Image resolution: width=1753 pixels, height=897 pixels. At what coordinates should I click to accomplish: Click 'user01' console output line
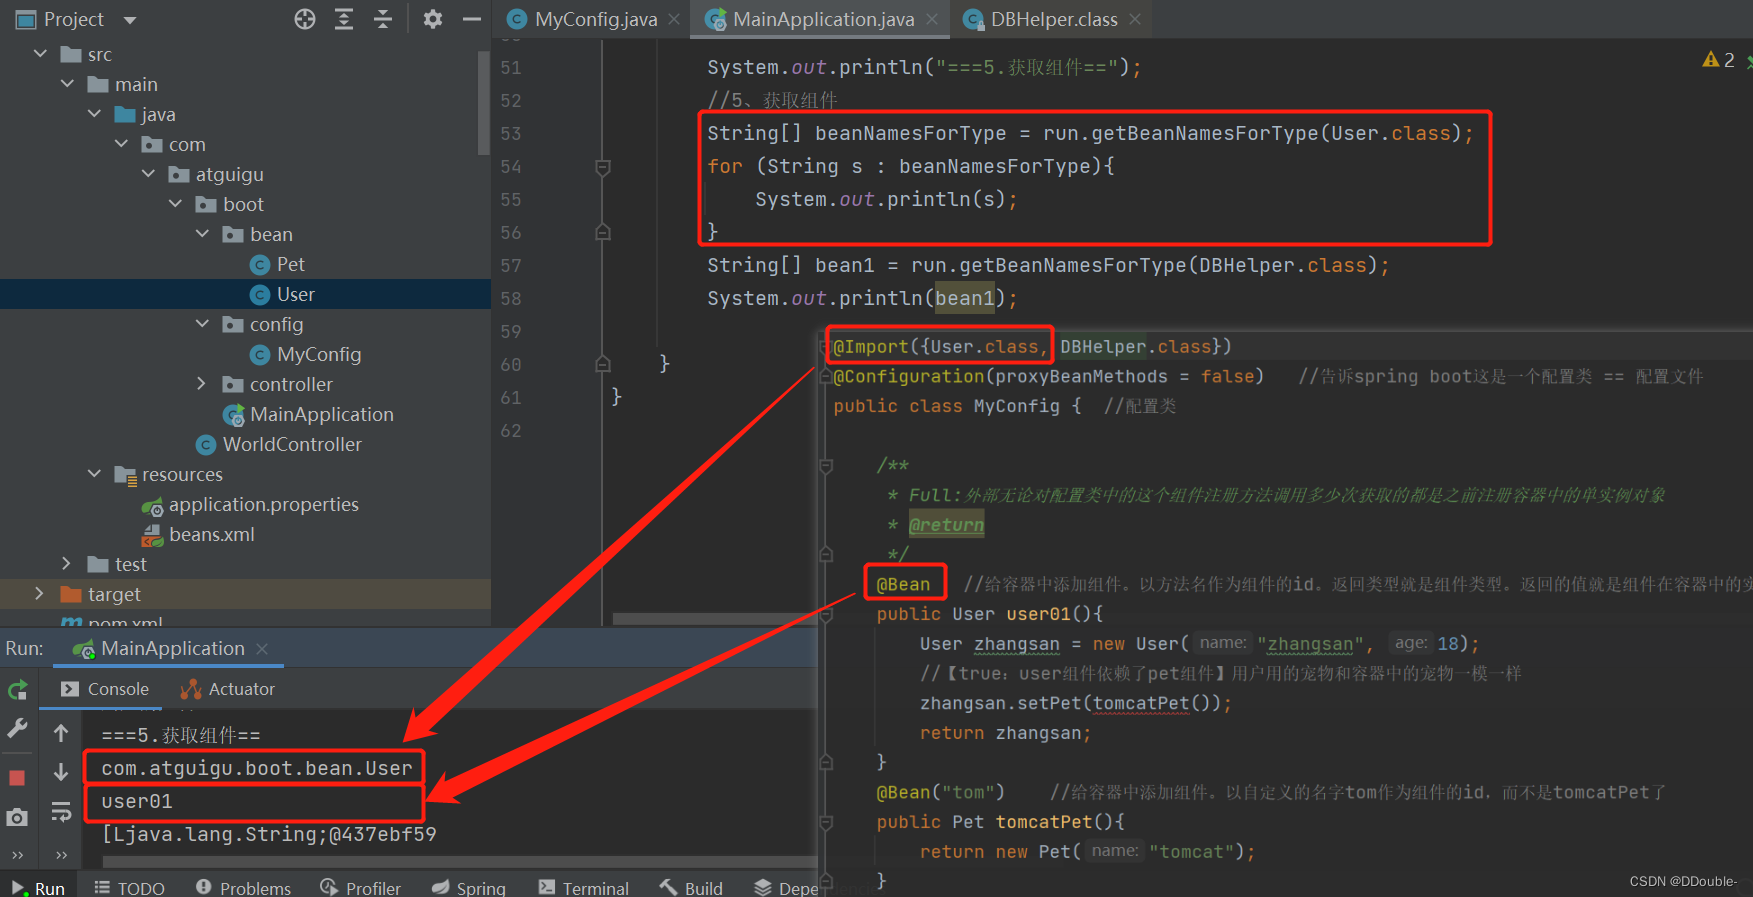click(137, 801)
